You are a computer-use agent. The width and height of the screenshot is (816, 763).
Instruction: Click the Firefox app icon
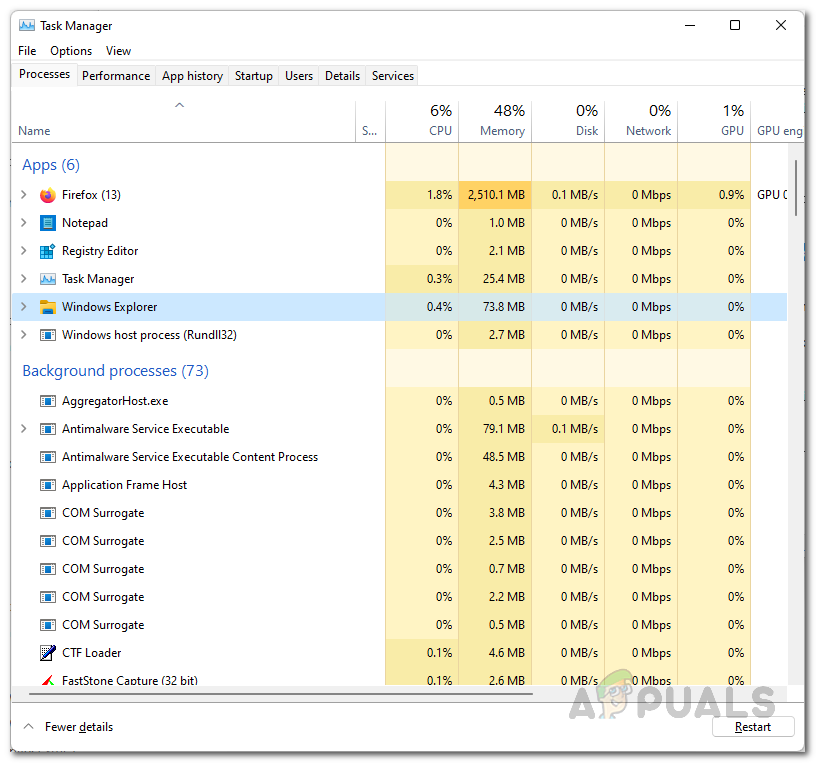click(47, 195)
